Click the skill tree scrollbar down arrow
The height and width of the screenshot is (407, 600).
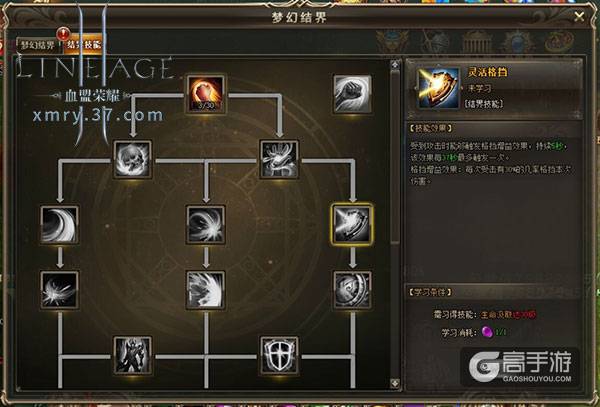point(395,383)
